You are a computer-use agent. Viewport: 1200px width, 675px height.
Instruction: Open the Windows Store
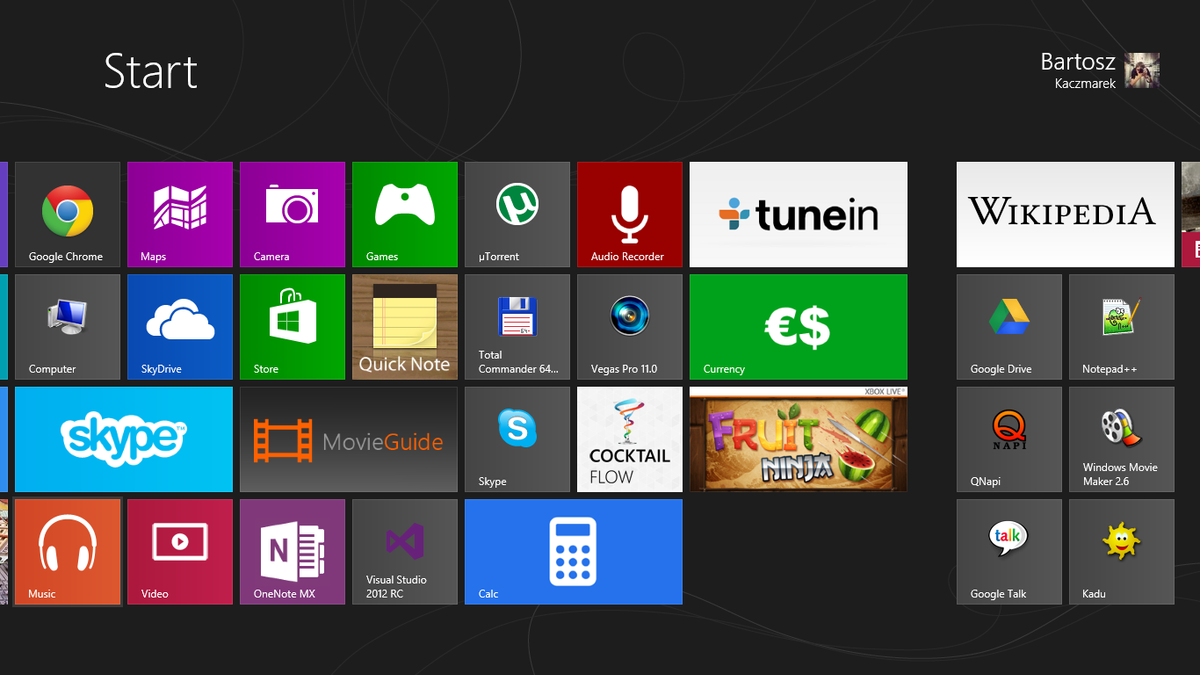(x=292, y=327)
